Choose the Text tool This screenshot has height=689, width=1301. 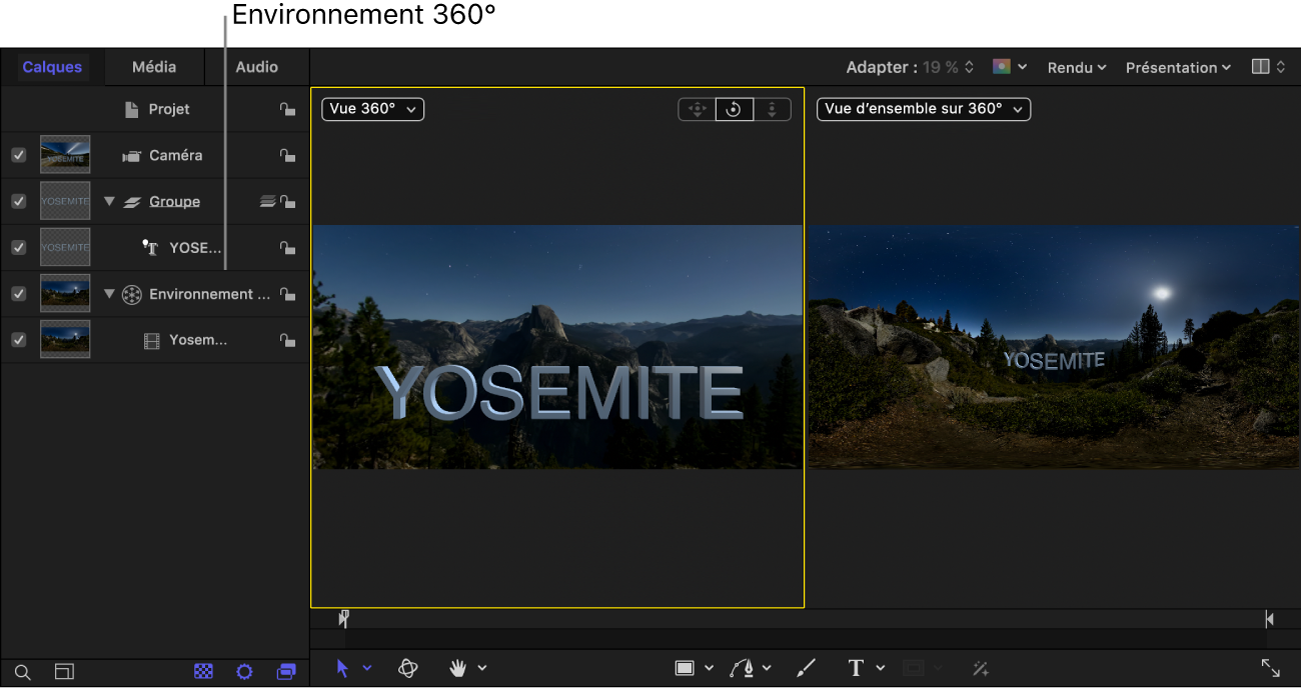click(x=855, y=667)
